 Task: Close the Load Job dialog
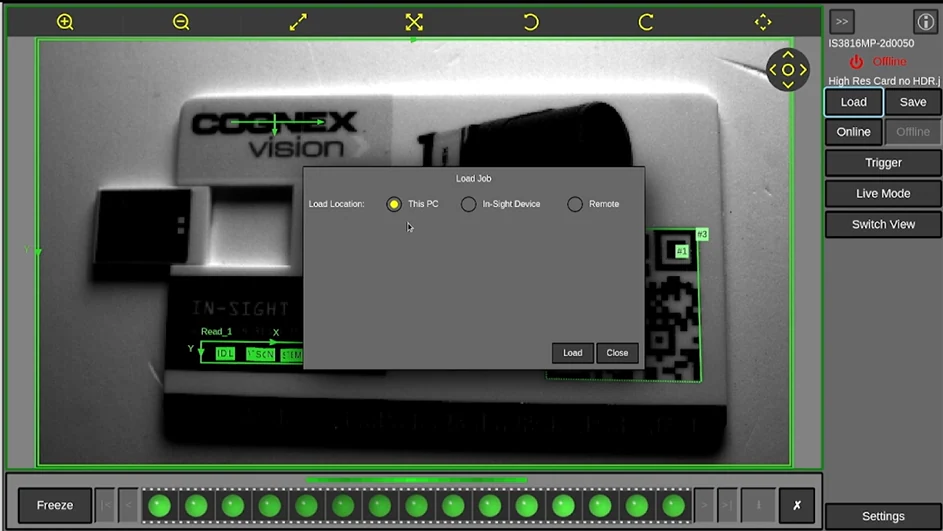pos(617,353)
